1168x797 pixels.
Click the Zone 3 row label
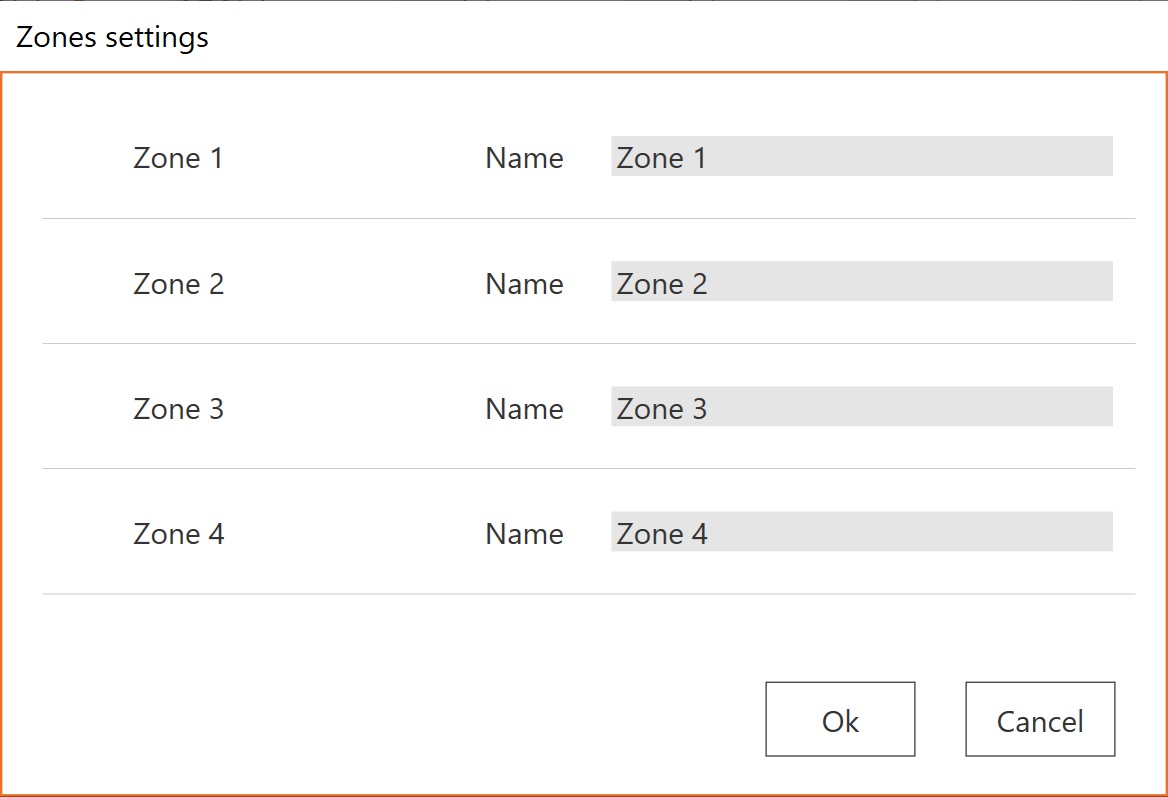coord(178,409)
